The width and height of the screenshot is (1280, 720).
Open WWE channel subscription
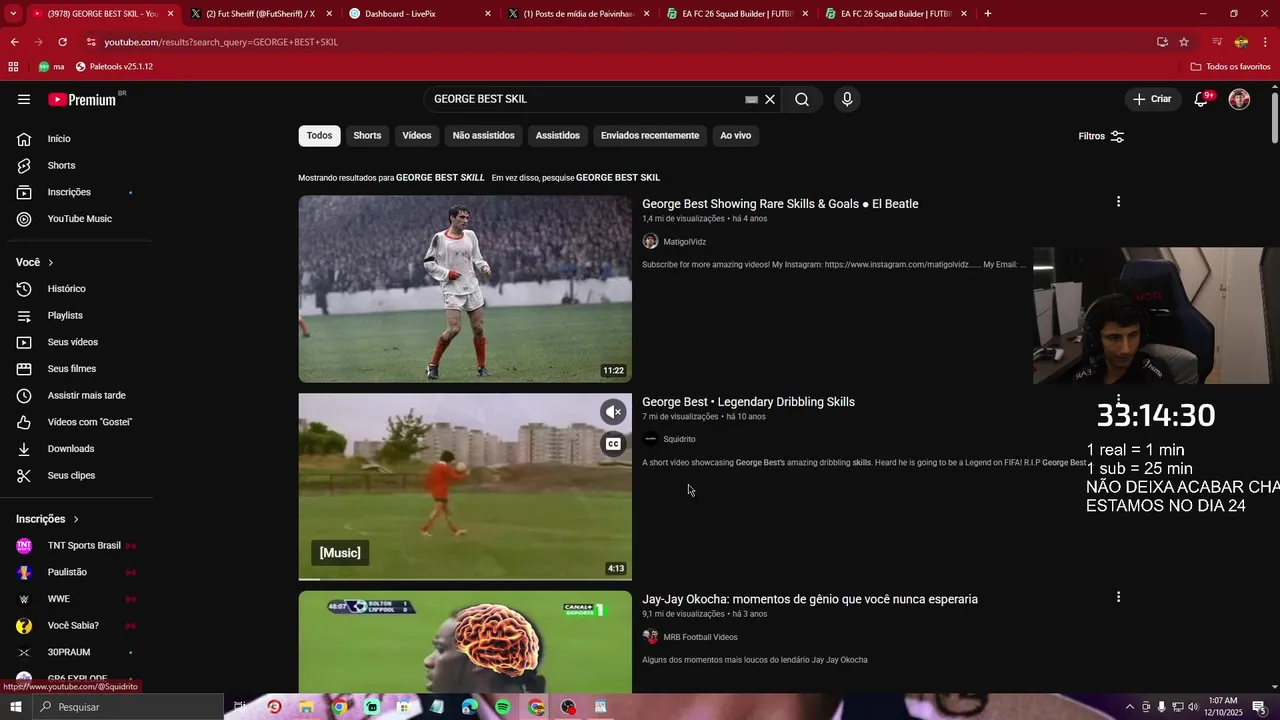[x=76, y=599]
